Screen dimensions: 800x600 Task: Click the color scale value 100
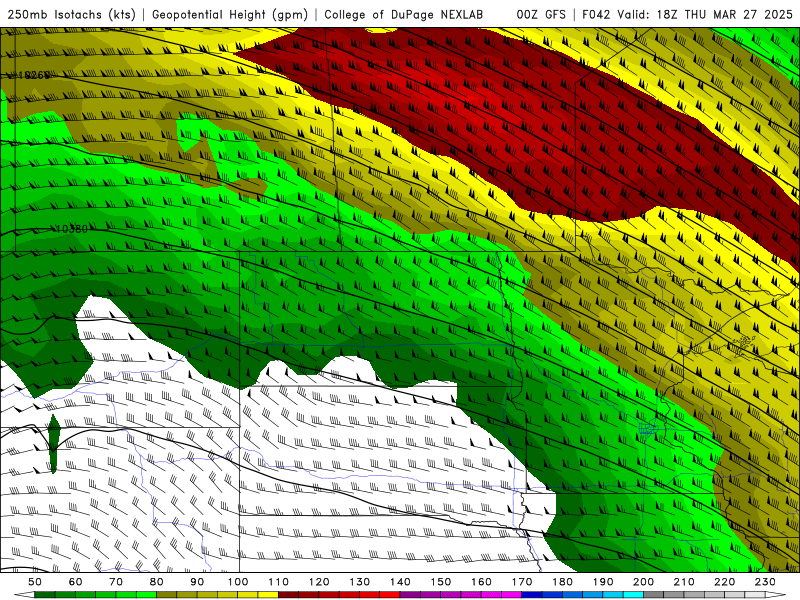(x=238, y=582)
